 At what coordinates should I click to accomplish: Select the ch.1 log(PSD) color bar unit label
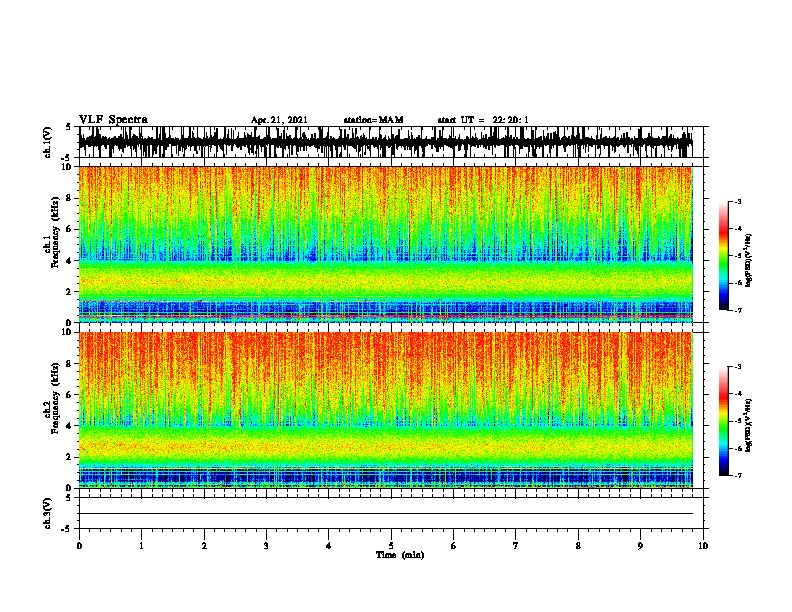pos(748,260)
